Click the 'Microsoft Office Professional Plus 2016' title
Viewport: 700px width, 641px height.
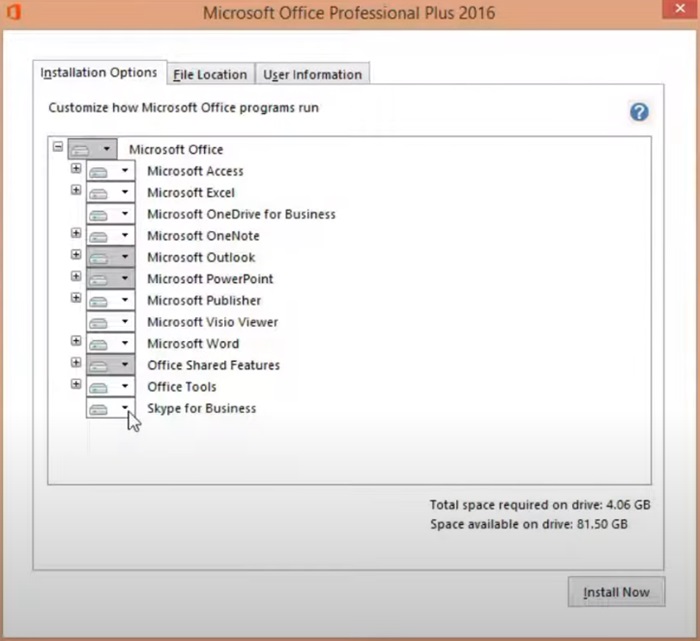point(349,12)
